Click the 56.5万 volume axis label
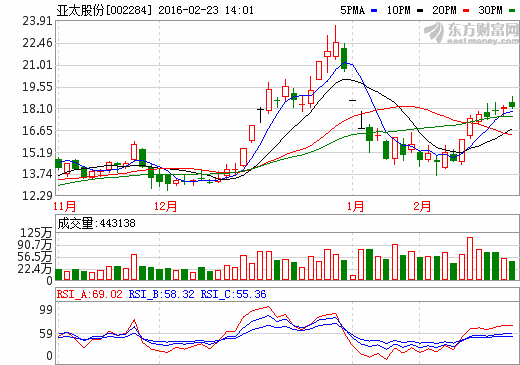The height and width of the screenshot is (365, 520). (x=35, y=257)
